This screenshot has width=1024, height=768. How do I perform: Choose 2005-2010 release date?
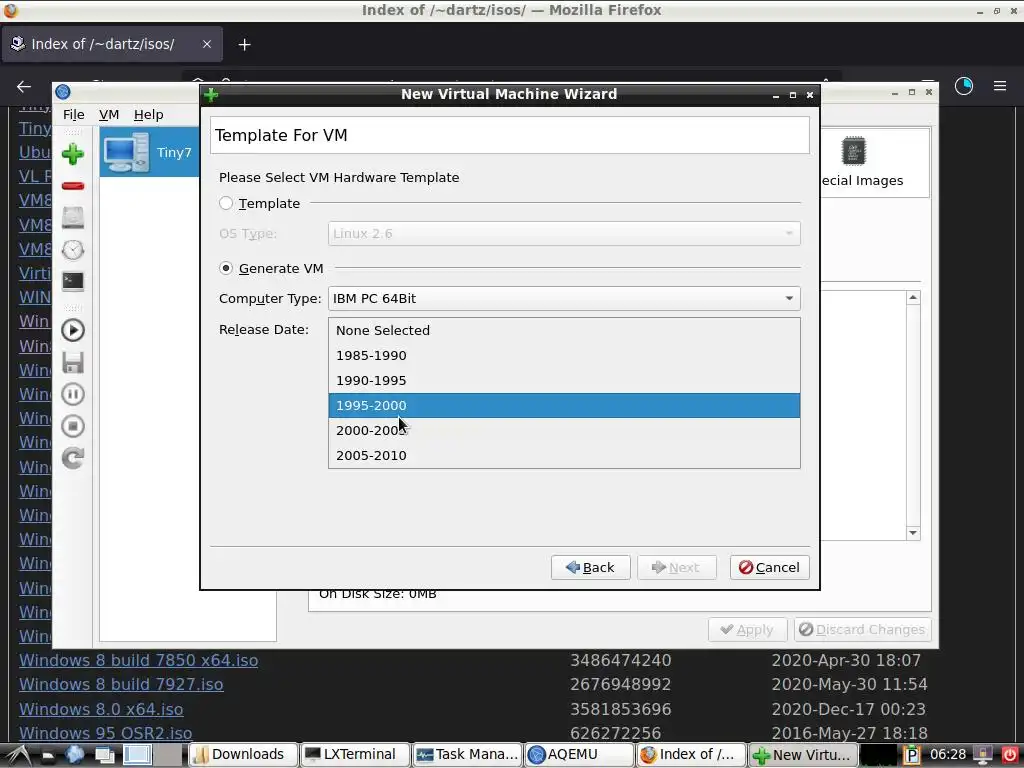point(564,455)
